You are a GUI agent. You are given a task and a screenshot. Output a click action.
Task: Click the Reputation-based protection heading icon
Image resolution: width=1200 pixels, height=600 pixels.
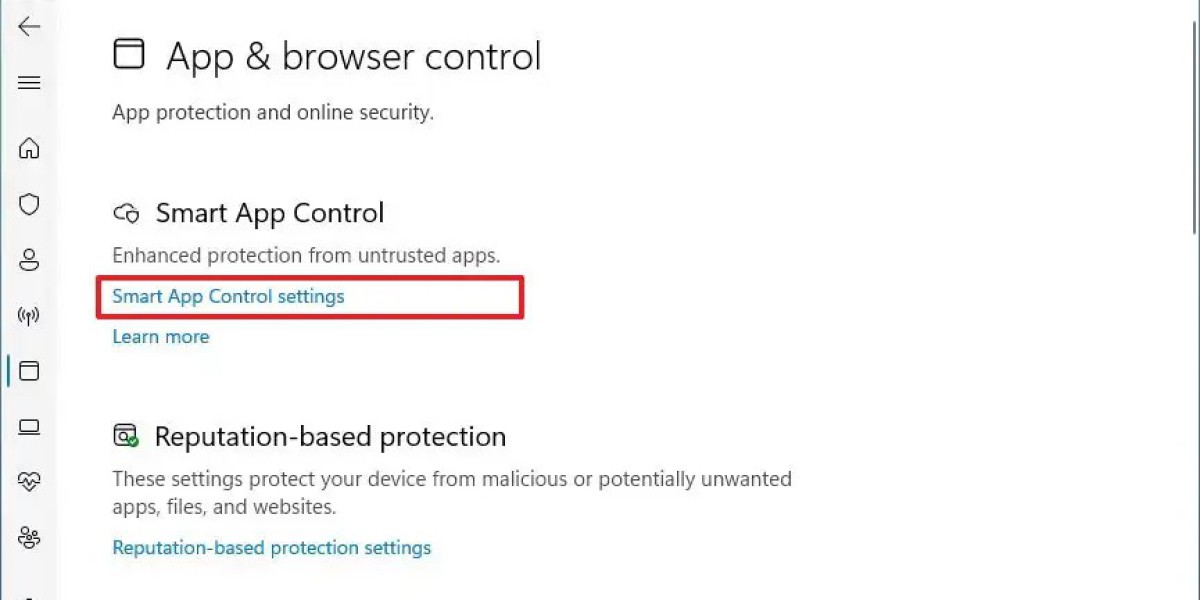126,436
